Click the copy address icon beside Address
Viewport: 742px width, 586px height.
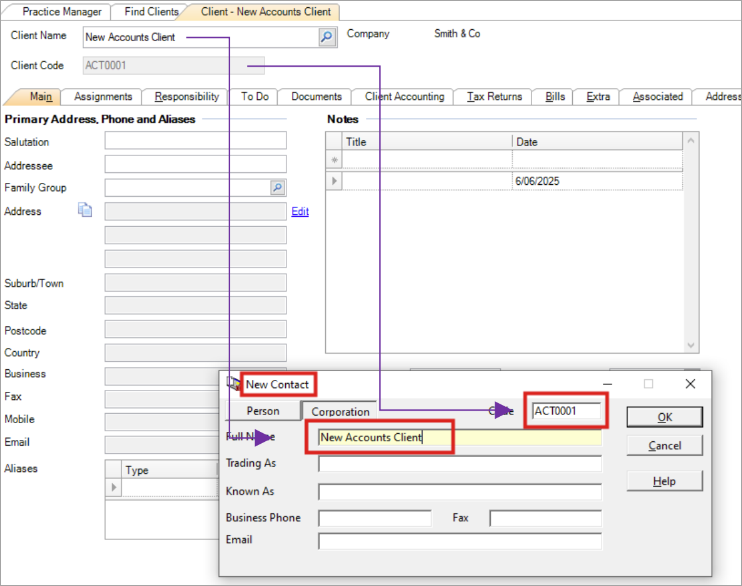(85, 211)
